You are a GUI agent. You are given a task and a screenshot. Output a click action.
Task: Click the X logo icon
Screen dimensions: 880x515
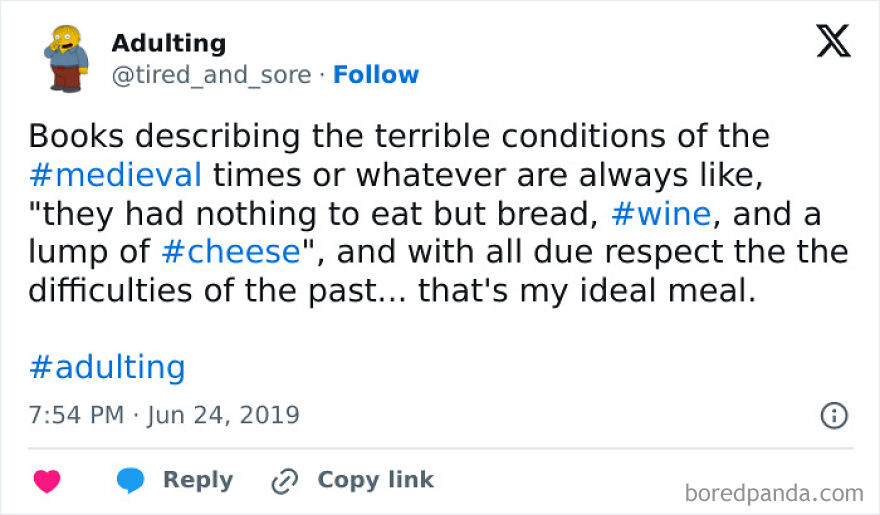point(833,42)
